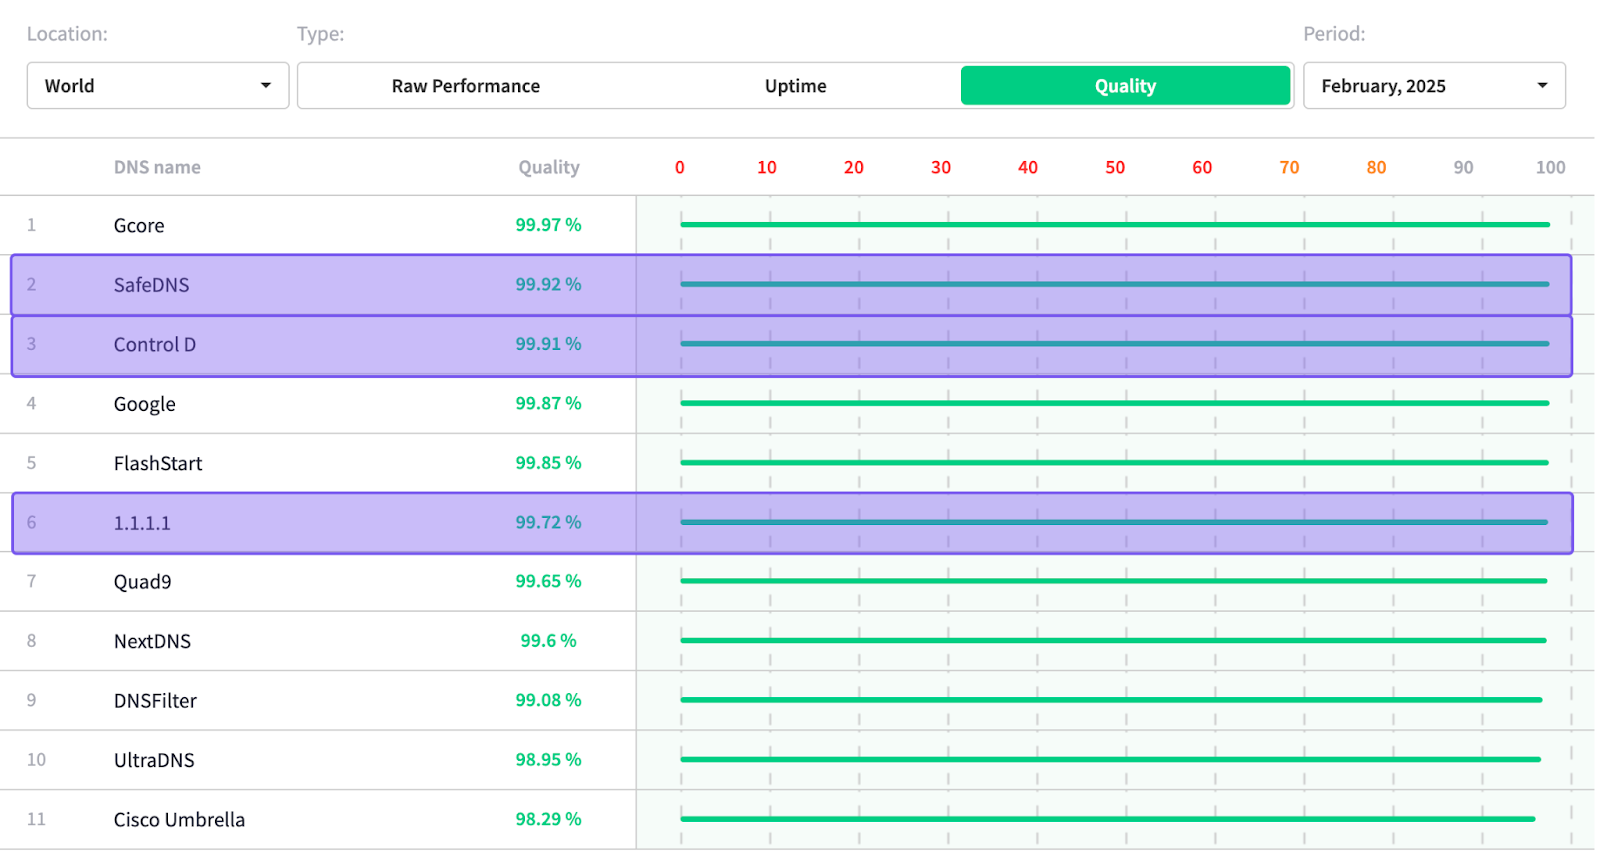
Task: Click the 99.92 % quality value
Action: tap(548, 284)
